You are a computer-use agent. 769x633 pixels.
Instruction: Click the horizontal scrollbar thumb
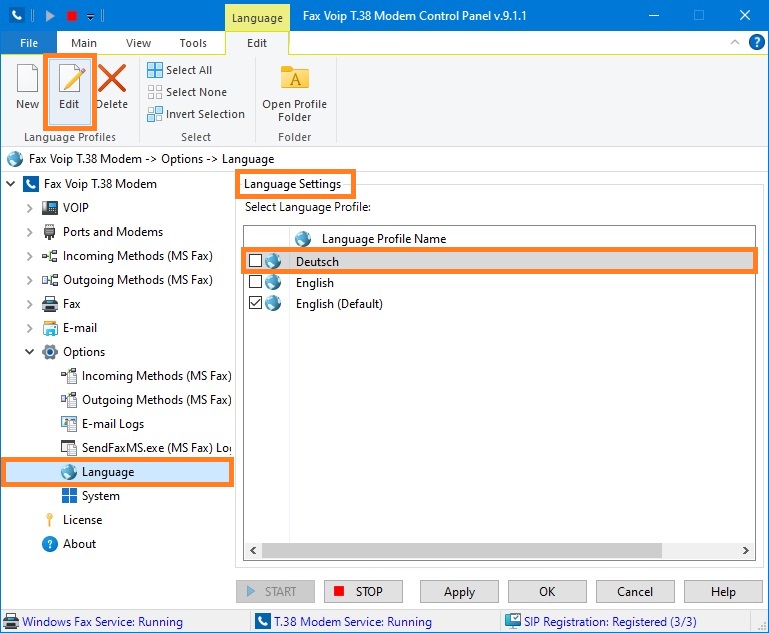pos(461,551)
